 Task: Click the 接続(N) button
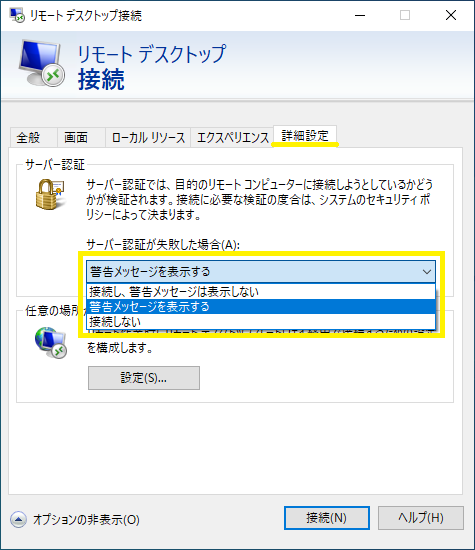(327, 518)
